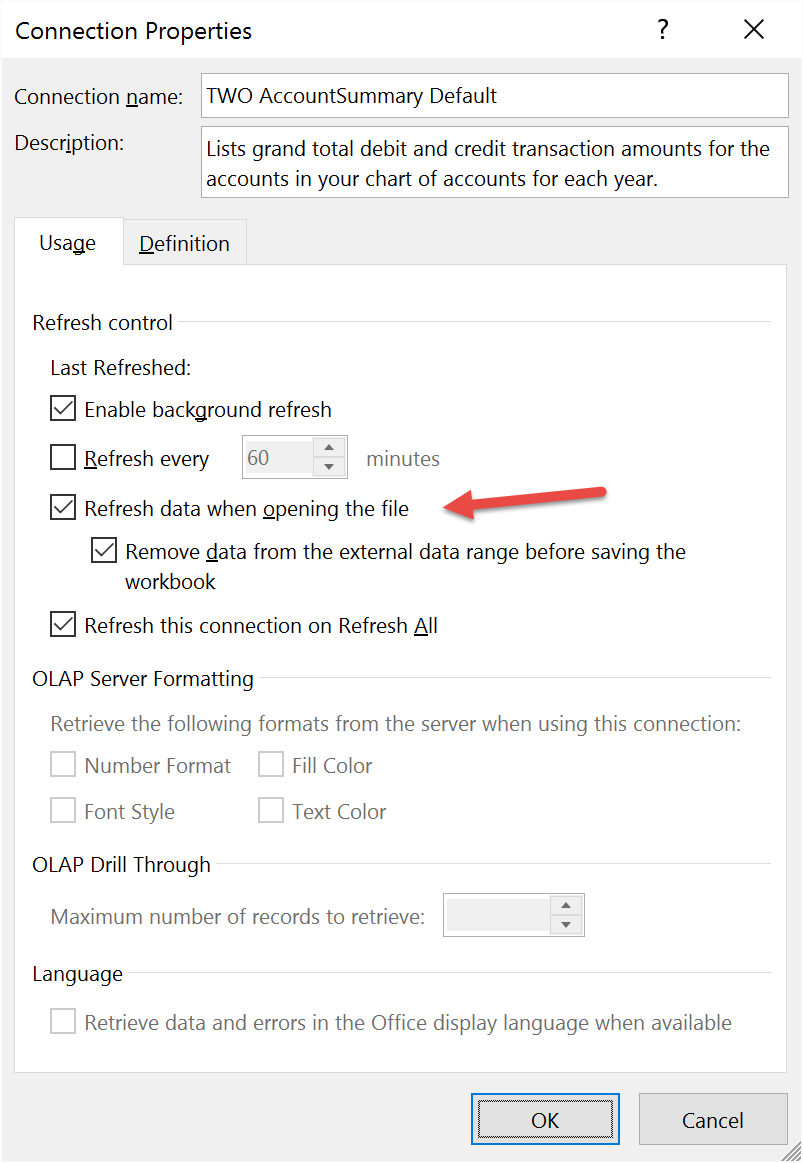Click into the Description text box
The width and height of the screenshot is (803, 1163).
(x=495, y=162)
